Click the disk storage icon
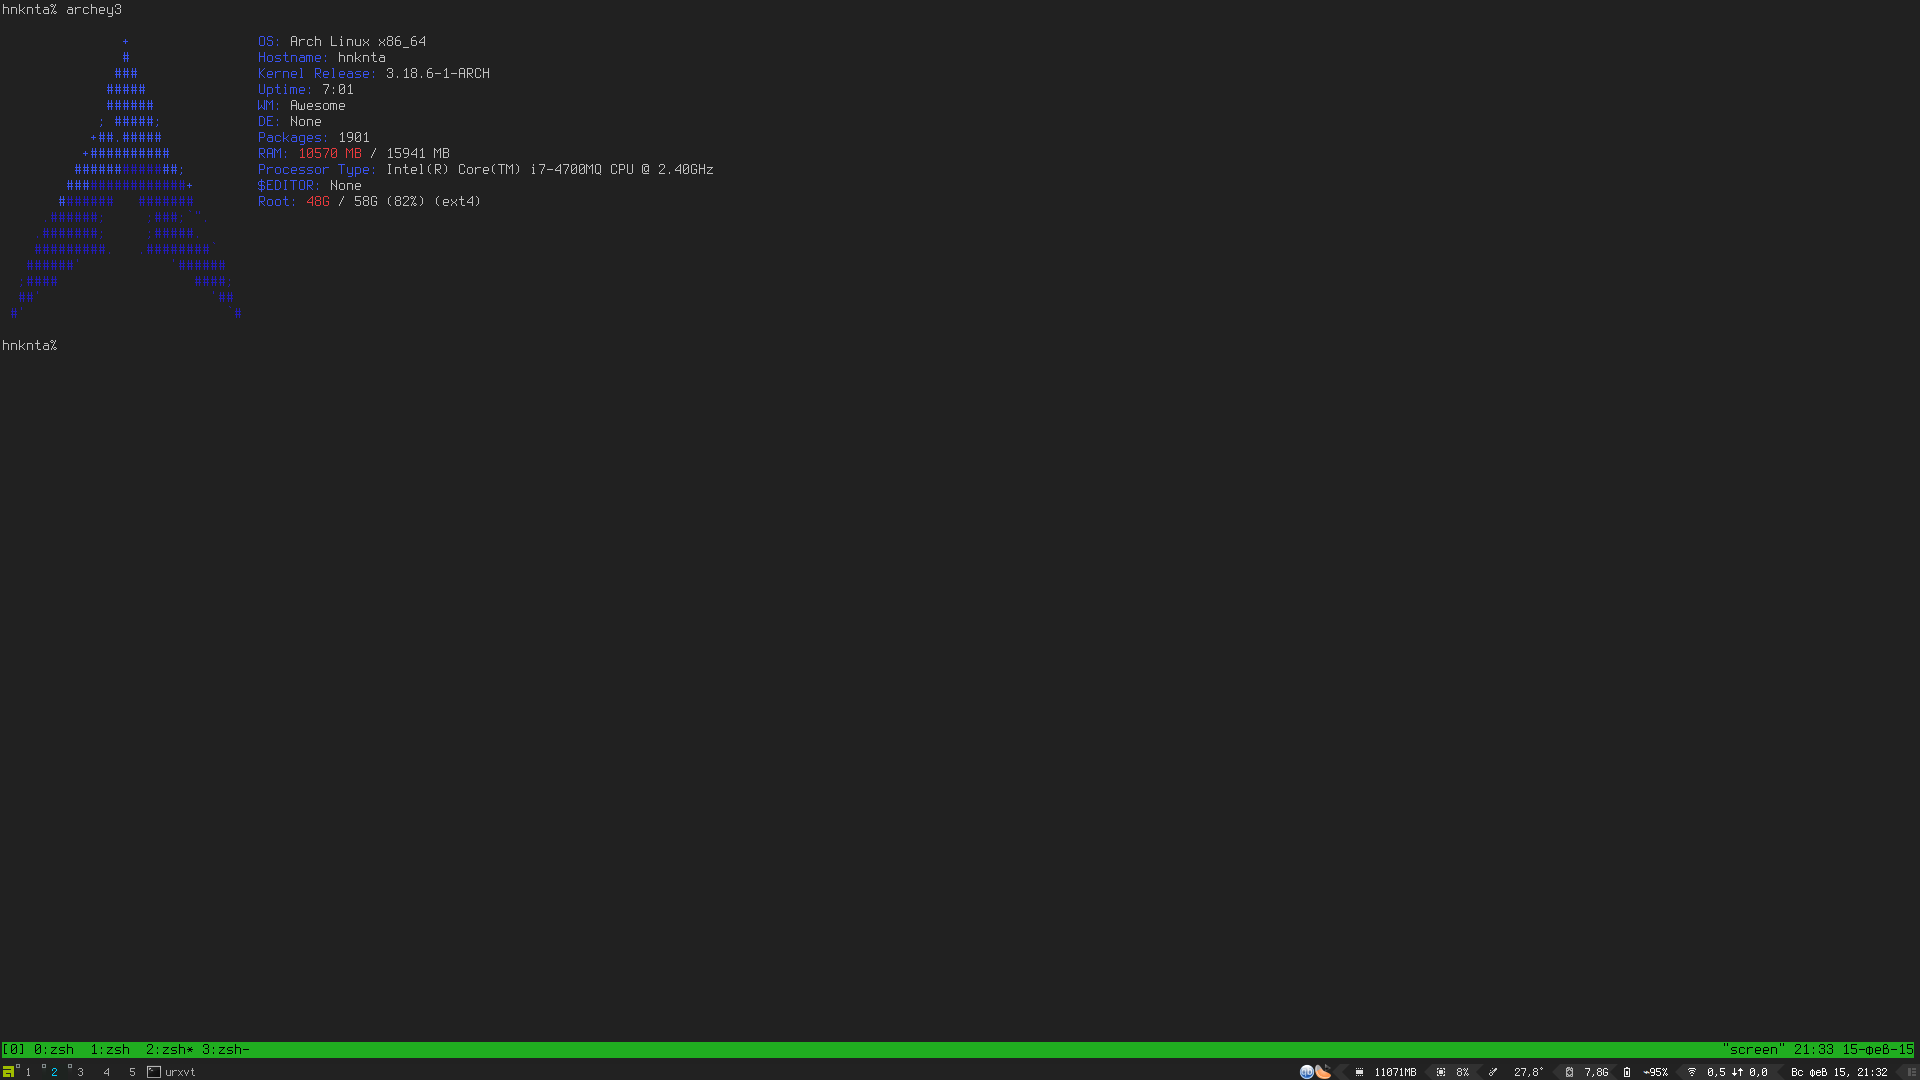 (x=1569, y=1072)
